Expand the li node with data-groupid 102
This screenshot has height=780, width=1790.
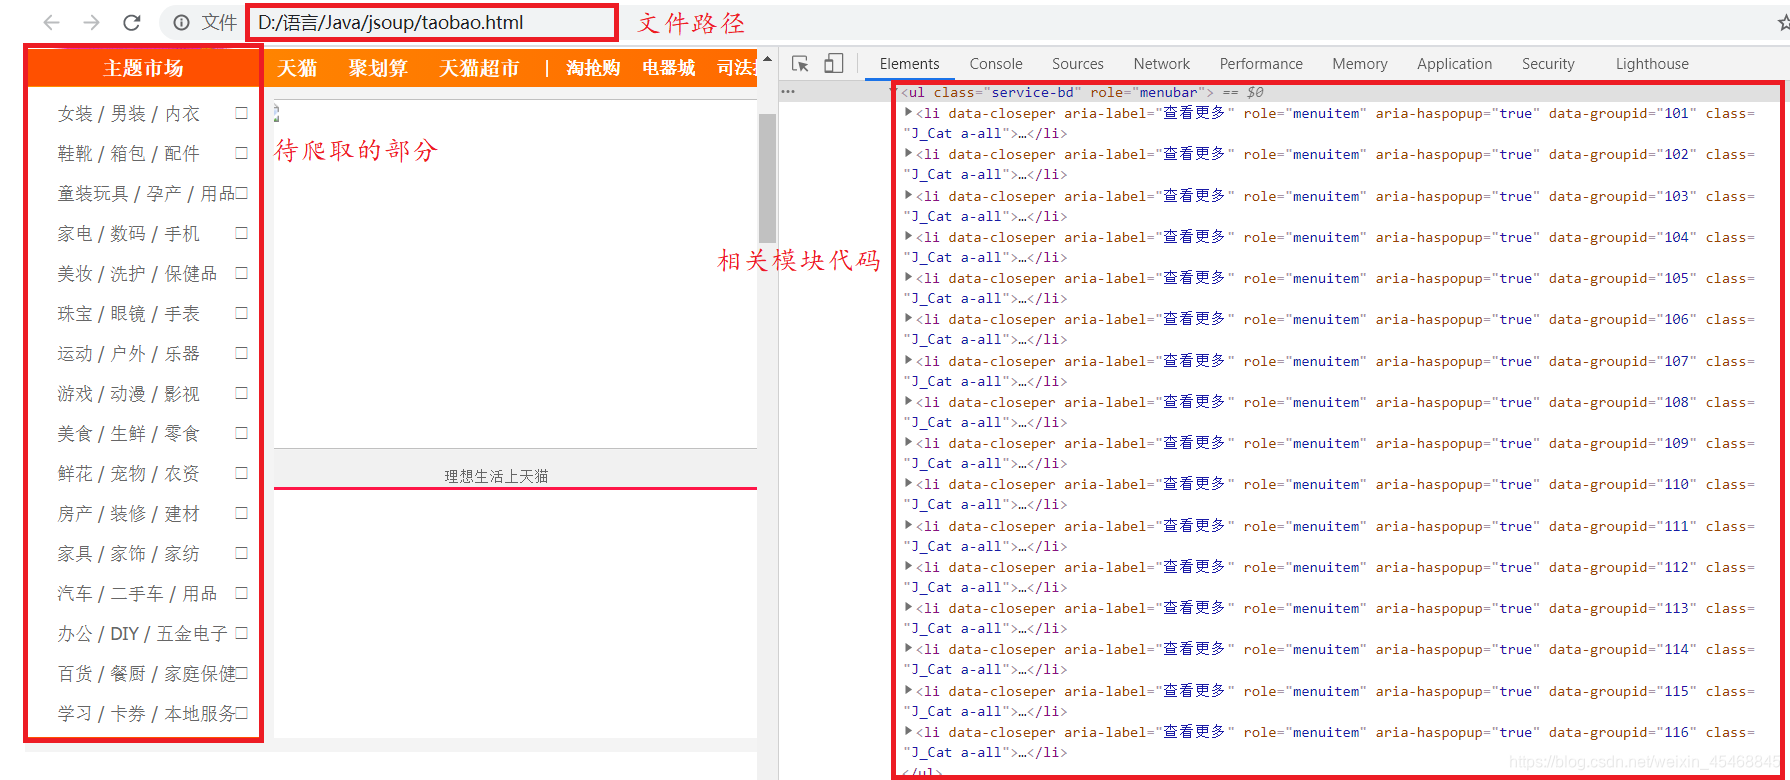[909, 154]
